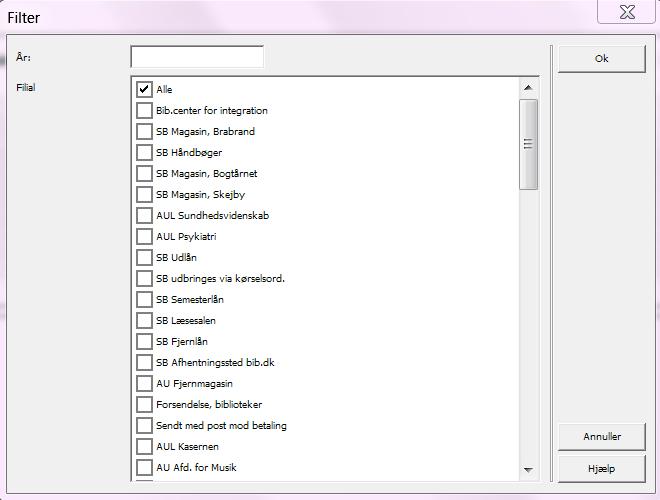Check AUL Sundhedsvidenskab
This screenshot has height=500, width=660.
144,215
